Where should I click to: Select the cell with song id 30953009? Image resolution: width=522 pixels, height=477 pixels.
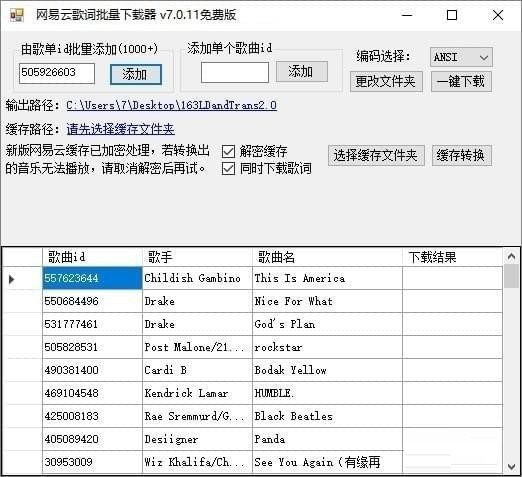click(92, 462)
